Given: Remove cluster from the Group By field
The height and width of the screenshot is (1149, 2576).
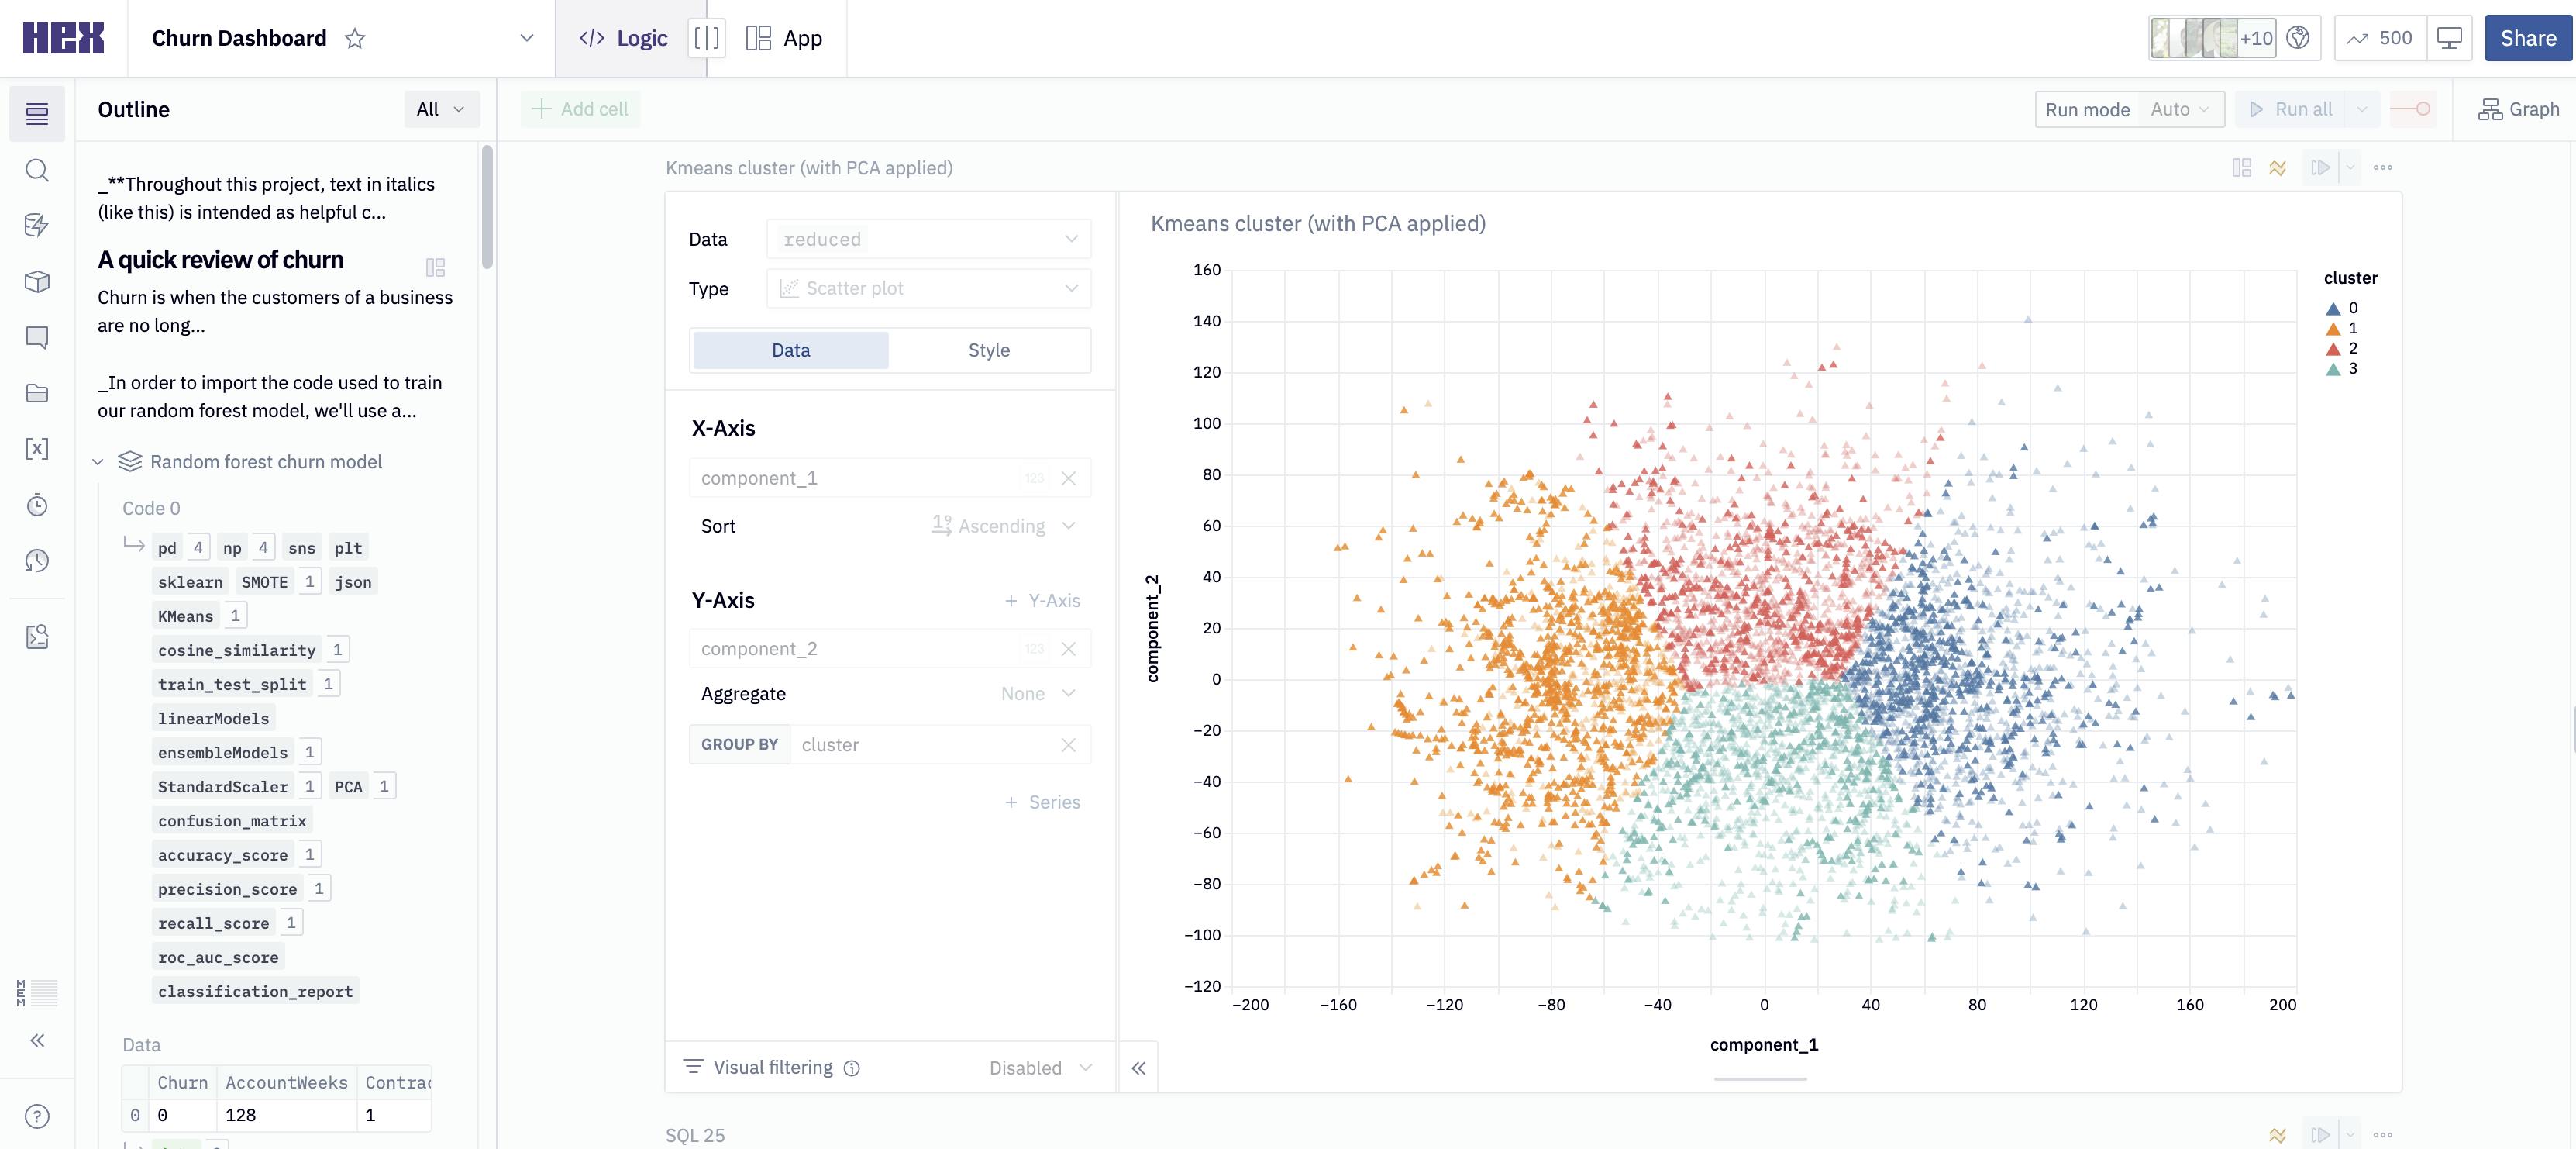Looking at the screenshot, I should 1068,745.
